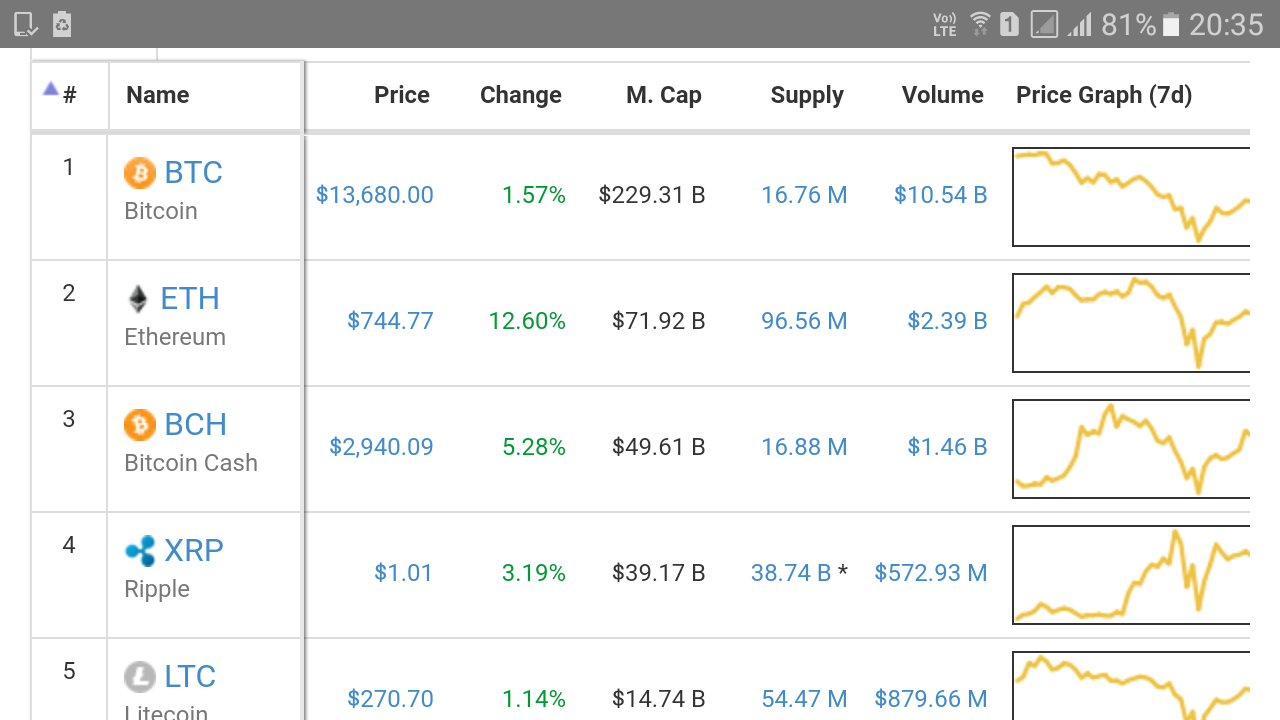Select Ripple change value 3.19%
This screenshot has width=1280, height=720.
(534, 573)
